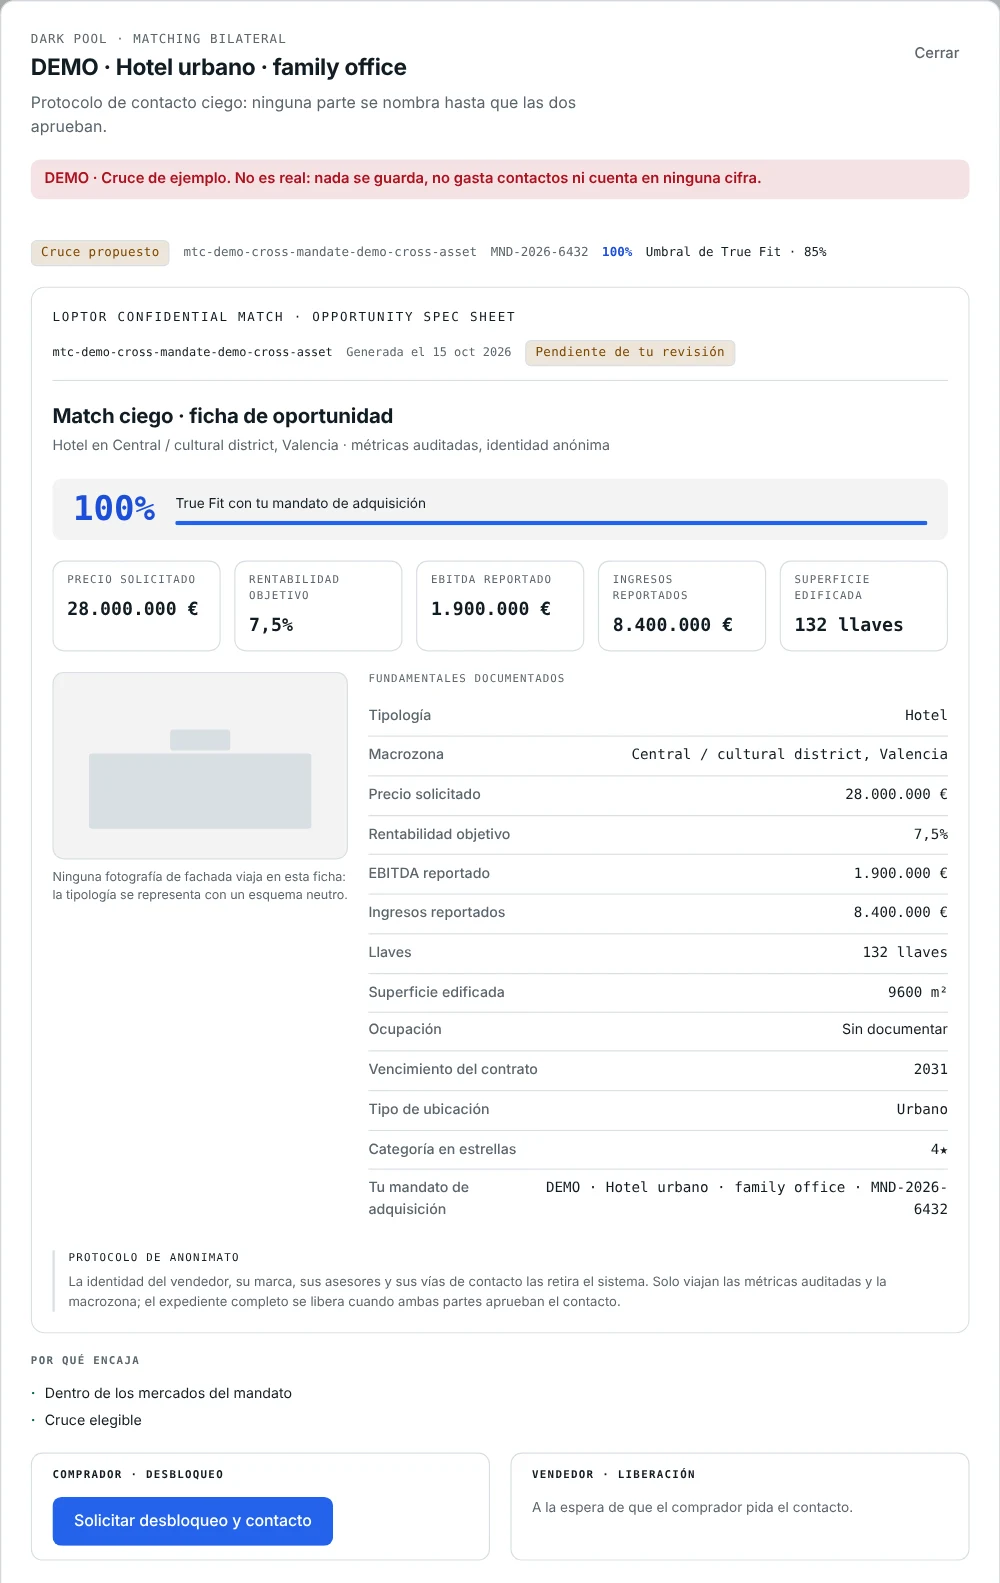Click the Comprador · Desbloqueo heading

coord(138,1474)
